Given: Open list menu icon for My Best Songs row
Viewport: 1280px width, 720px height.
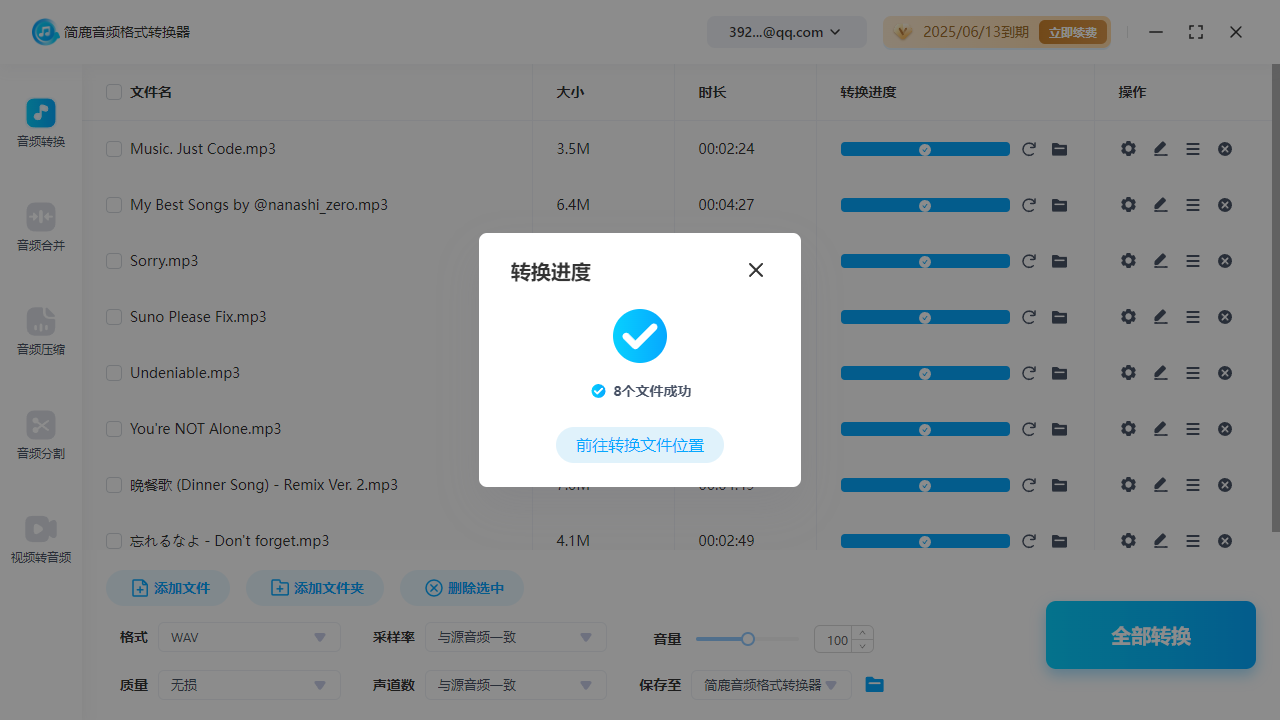Looking at the screenshot, I should [x=1192, y=205].
